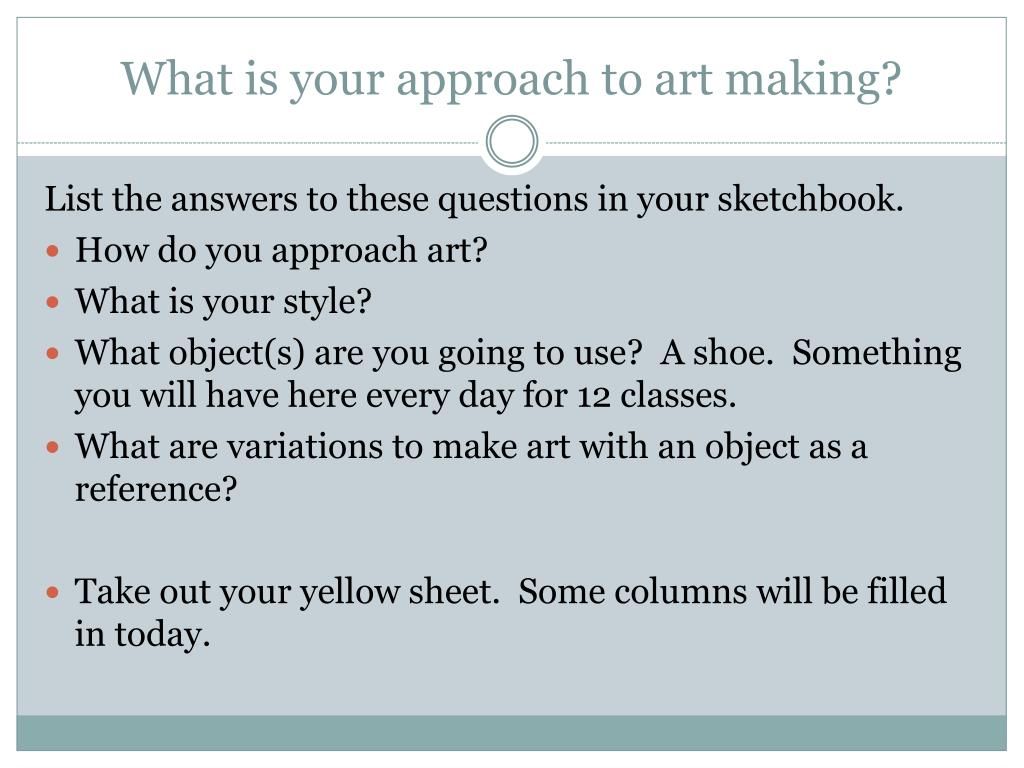Screen dimensions: 1024x768
Task: Click the bullet next to 'What object(s) are you going to use?'
Action: click(53, 354)
